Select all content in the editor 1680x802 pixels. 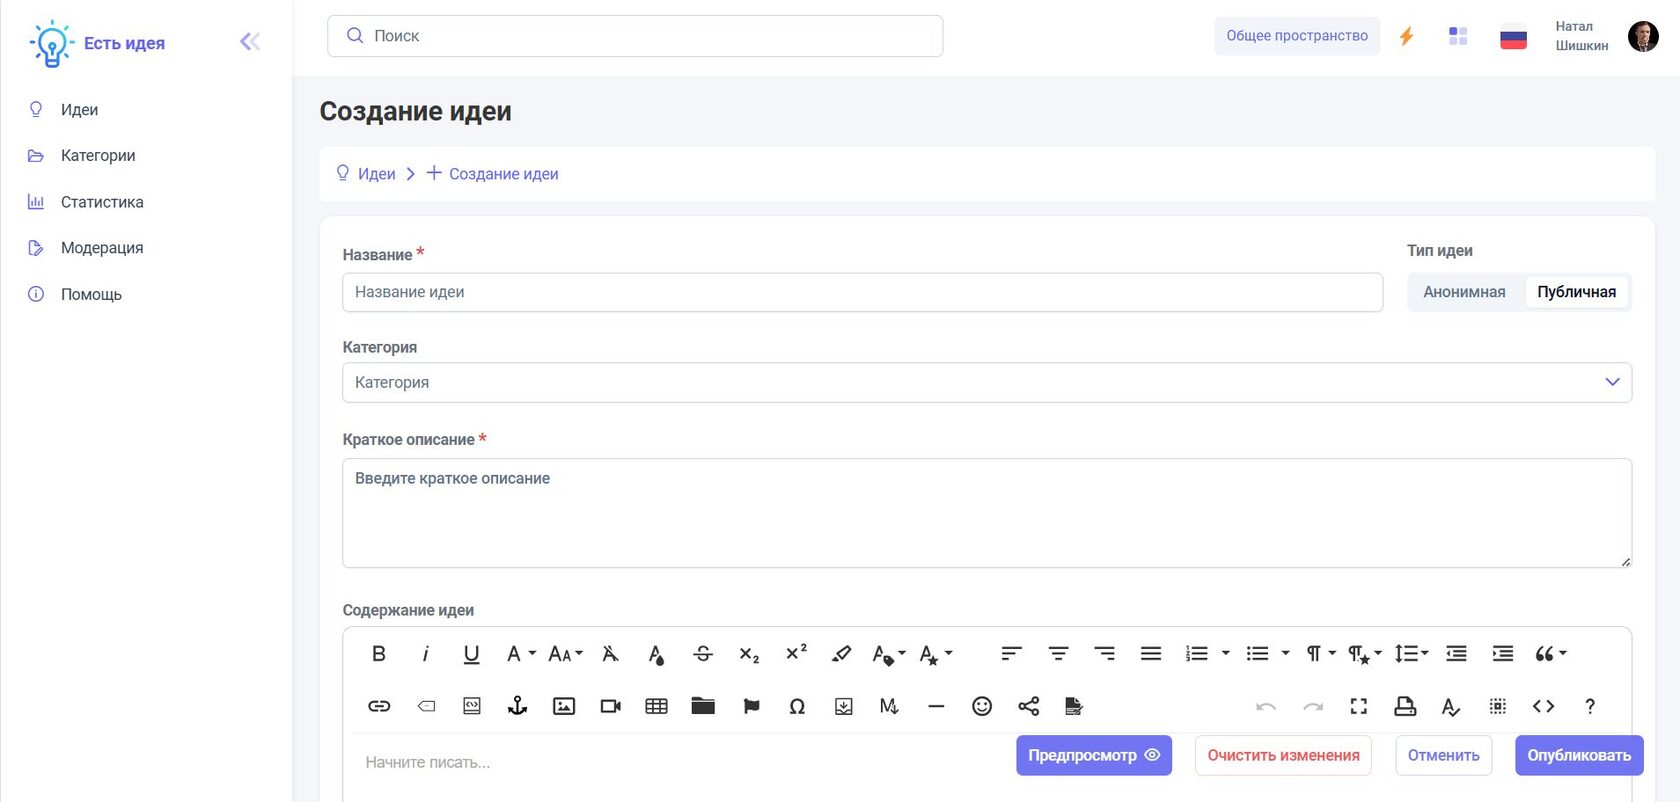[x=1498, y=706]
